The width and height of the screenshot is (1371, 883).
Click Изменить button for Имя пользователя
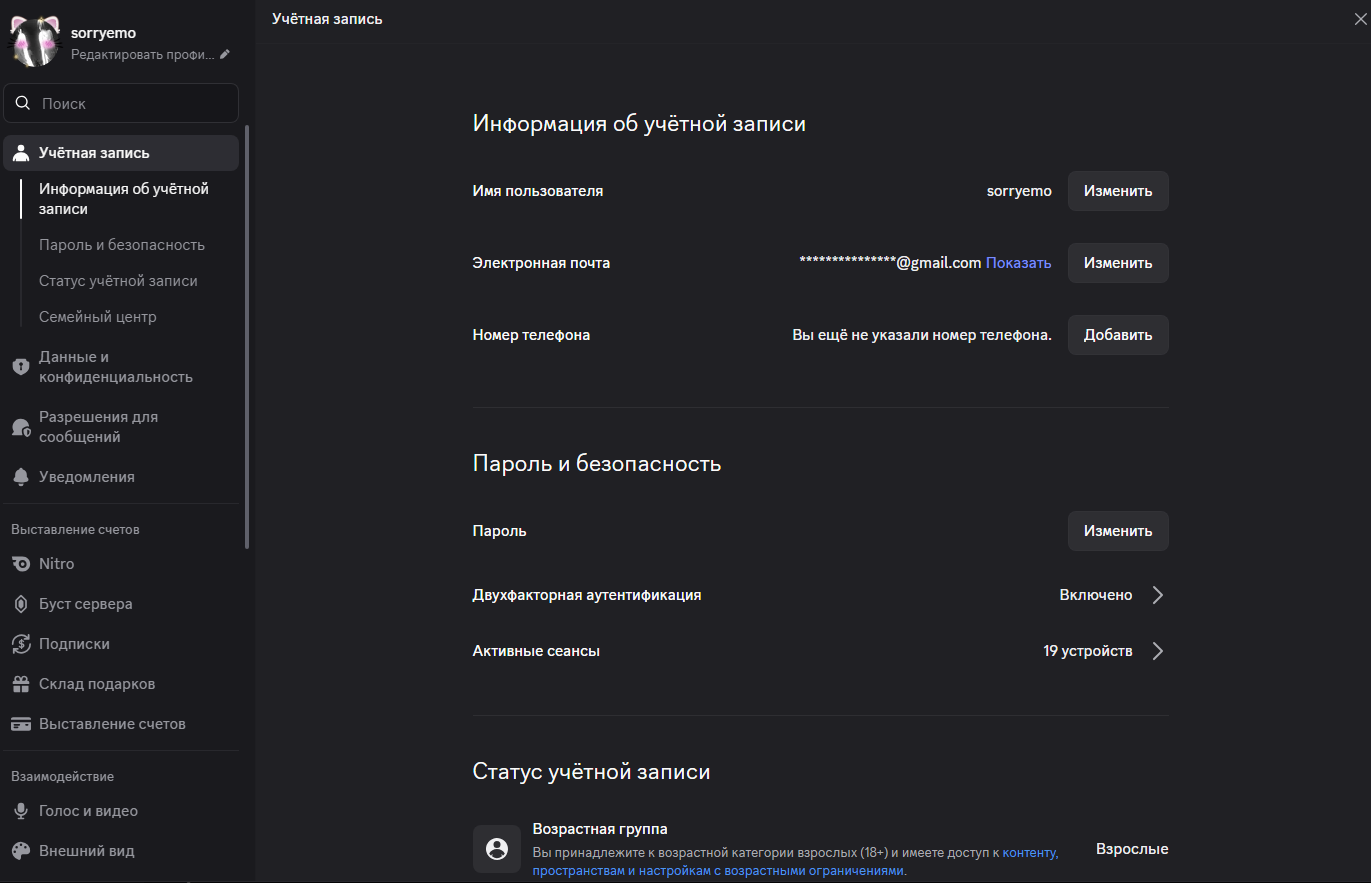point(1118,191)
